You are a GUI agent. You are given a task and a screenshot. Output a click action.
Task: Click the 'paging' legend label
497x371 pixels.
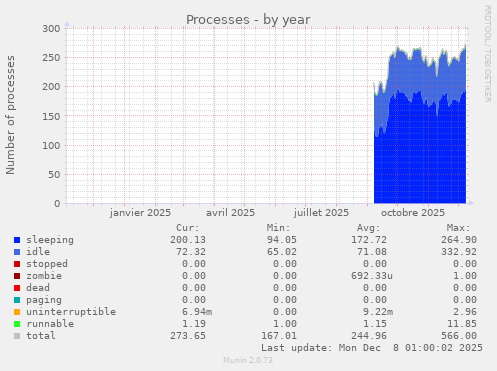44,300
